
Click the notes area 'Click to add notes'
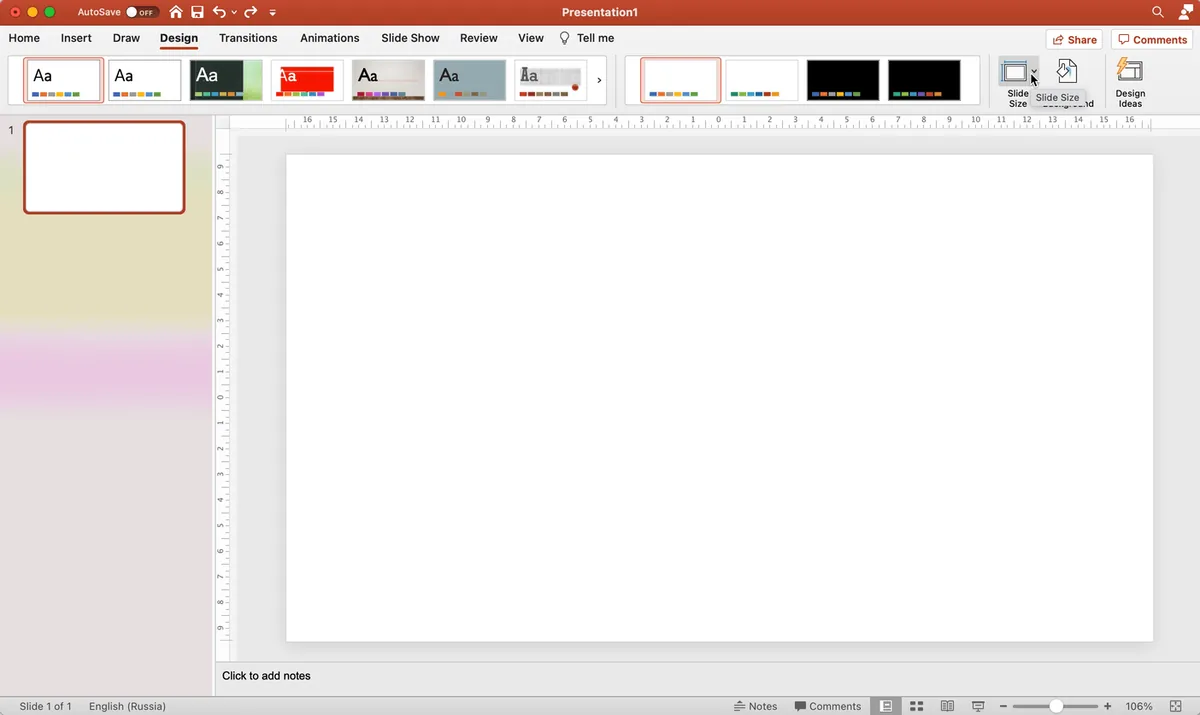[x=266, y=676]
